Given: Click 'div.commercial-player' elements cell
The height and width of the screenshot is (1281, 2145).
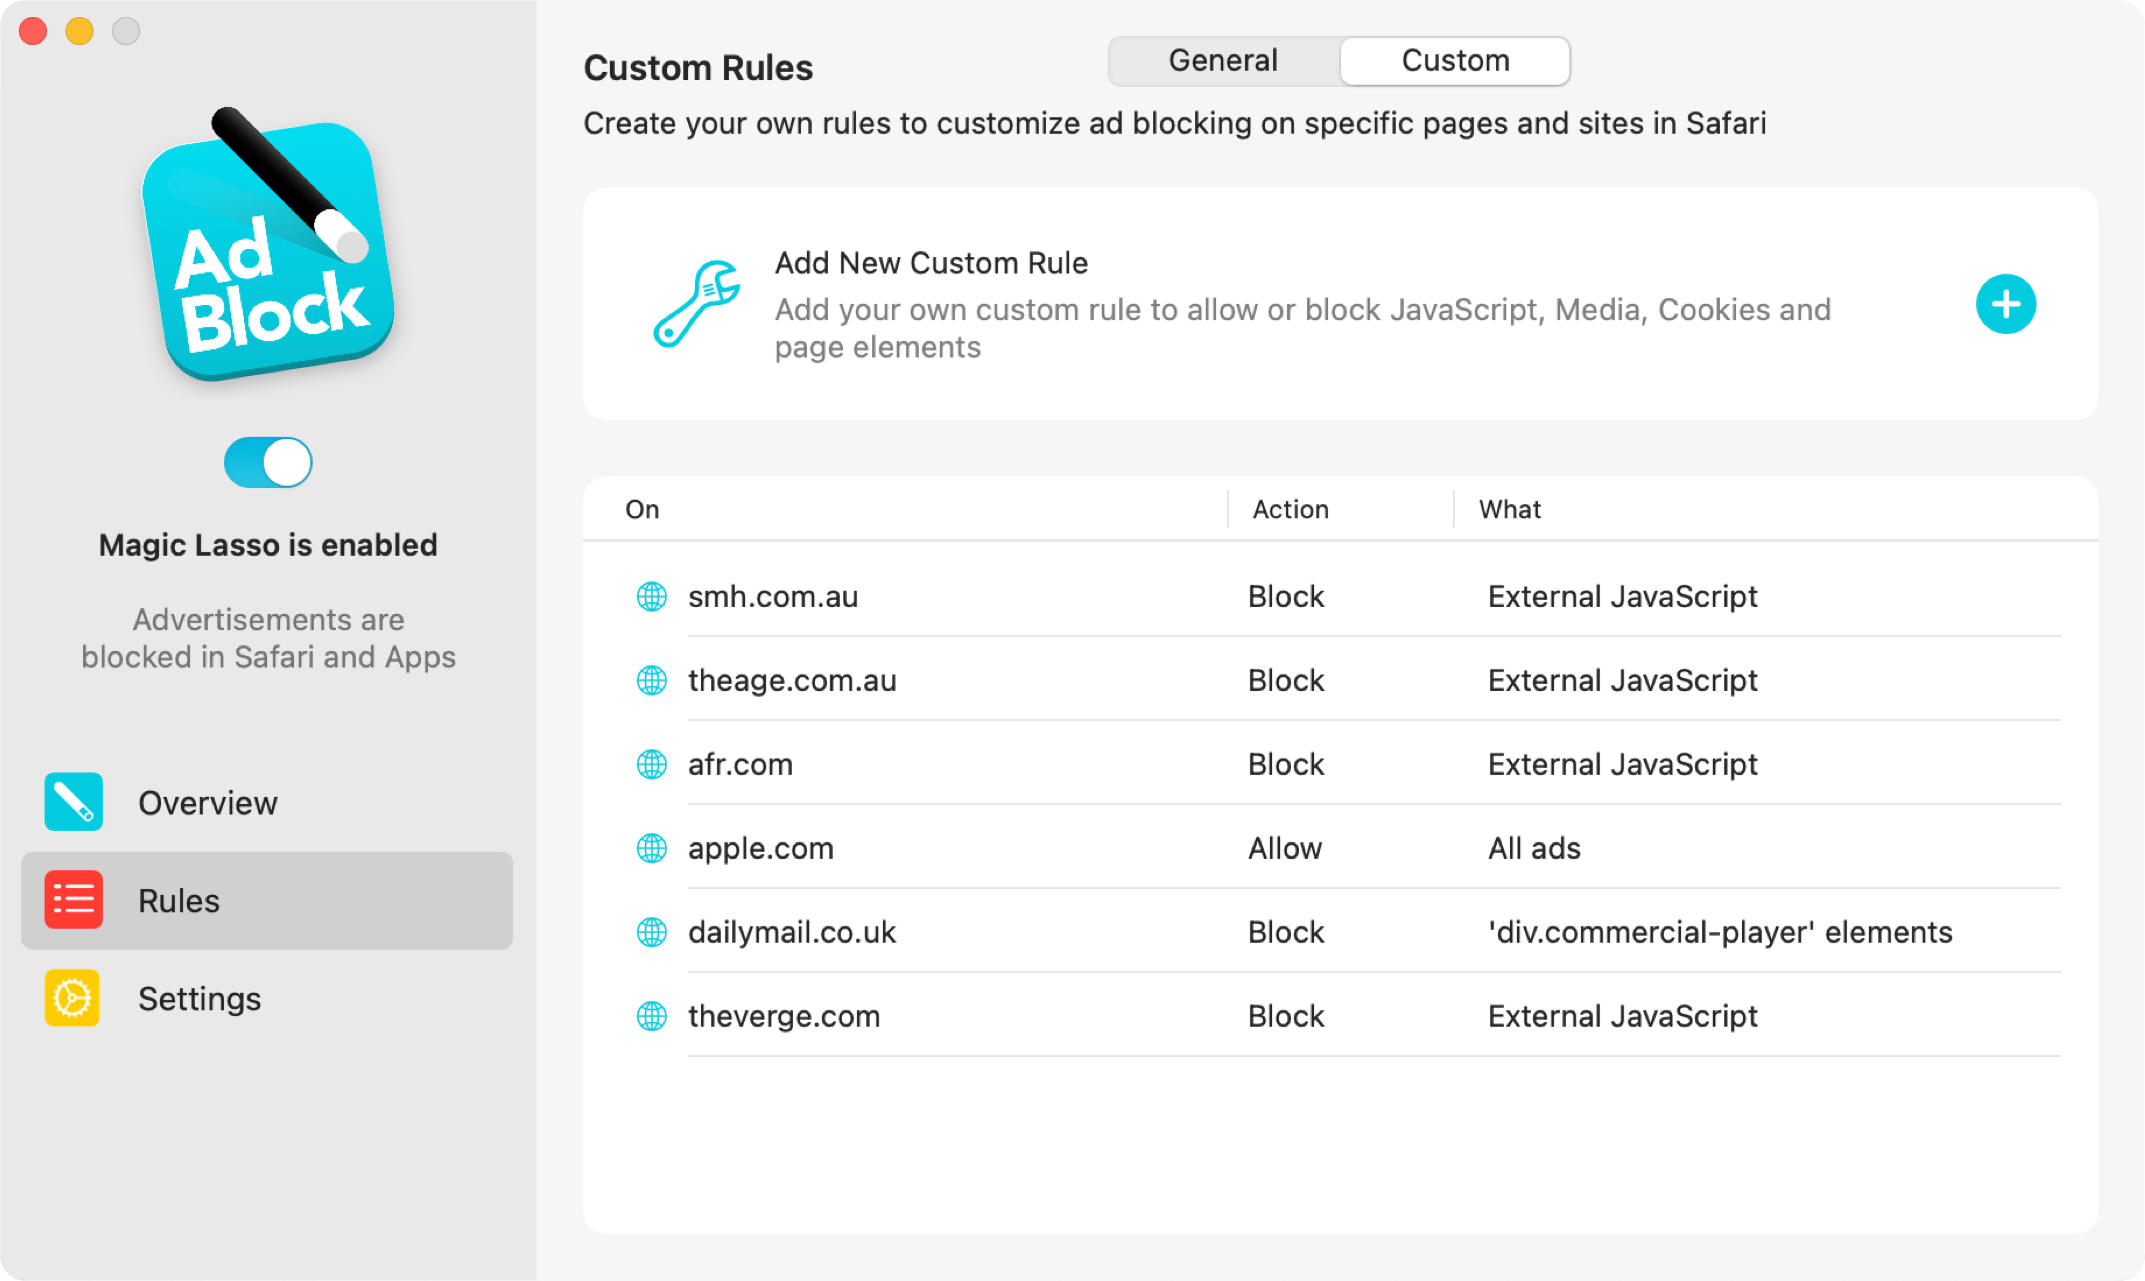Looking at the screenshot, I should pos(1720,932).
